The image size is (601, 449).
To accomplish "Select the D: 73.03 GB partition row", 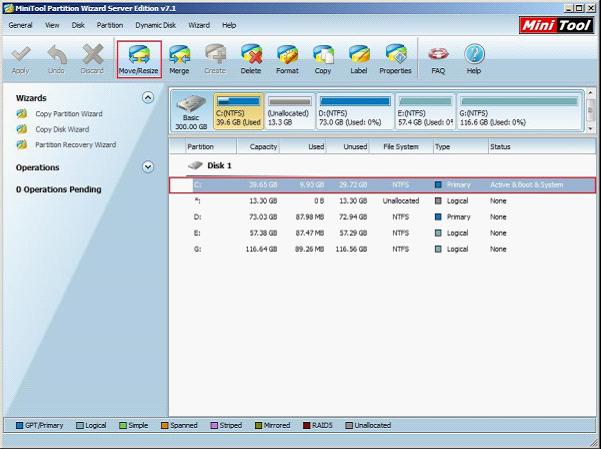I will [x=383, y=217].
